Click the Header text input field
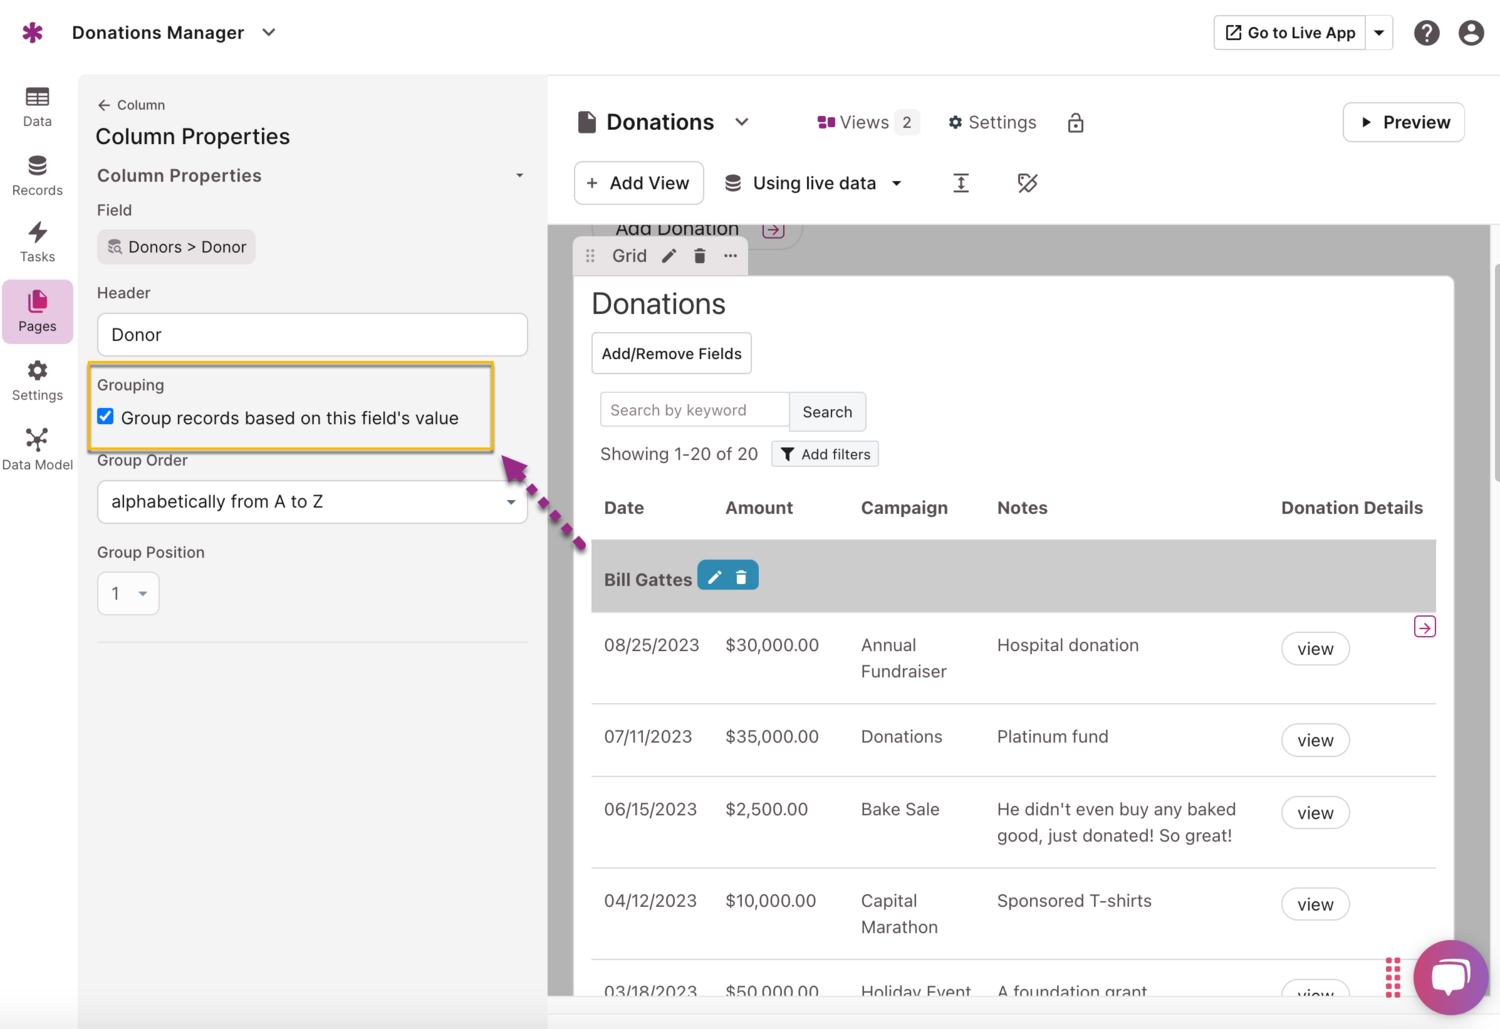Image resolution: width=1500 pixels, height=1029 pixels. click(x=312, y=335)
